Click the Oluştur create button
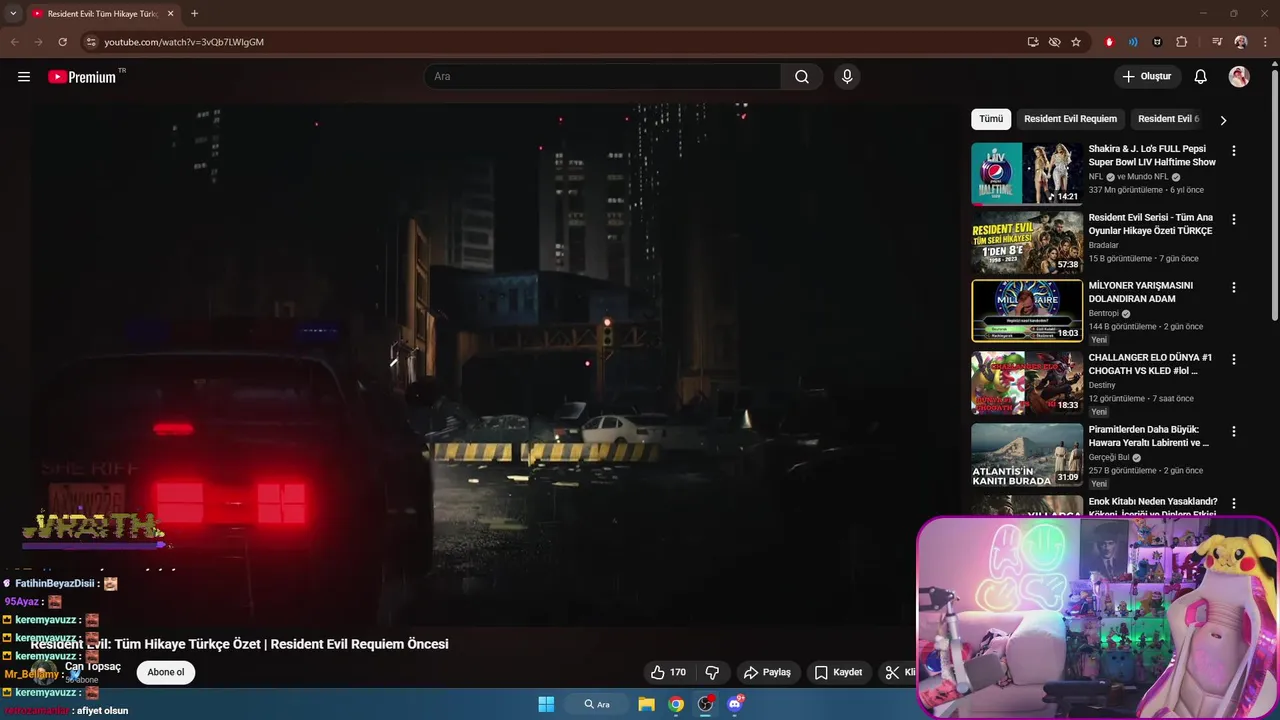The width and height of the screenshot is (1280, 720). click(x=1147, y=77)
